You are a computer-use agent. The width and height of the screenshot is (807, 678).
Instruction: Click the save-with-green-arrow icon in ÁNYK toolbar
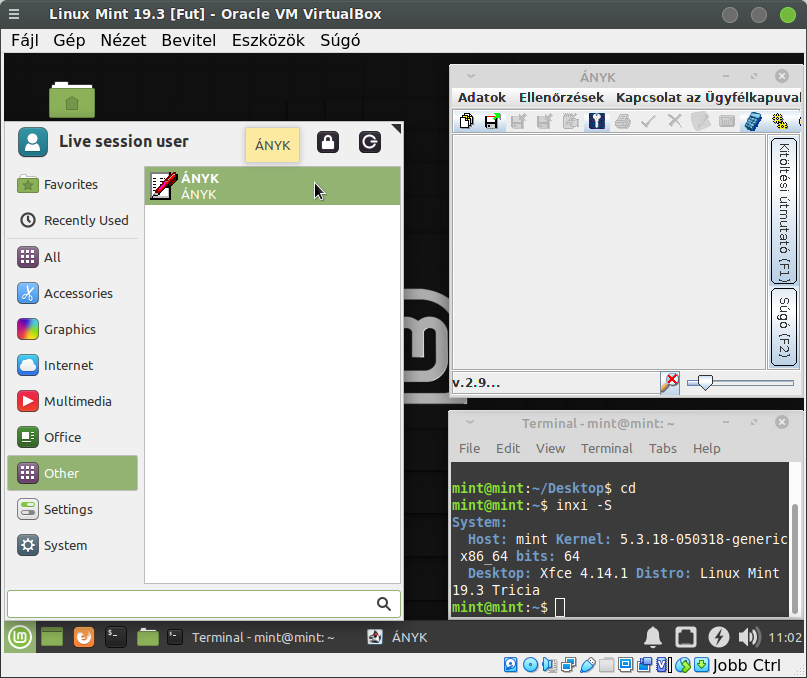[493, 121]
